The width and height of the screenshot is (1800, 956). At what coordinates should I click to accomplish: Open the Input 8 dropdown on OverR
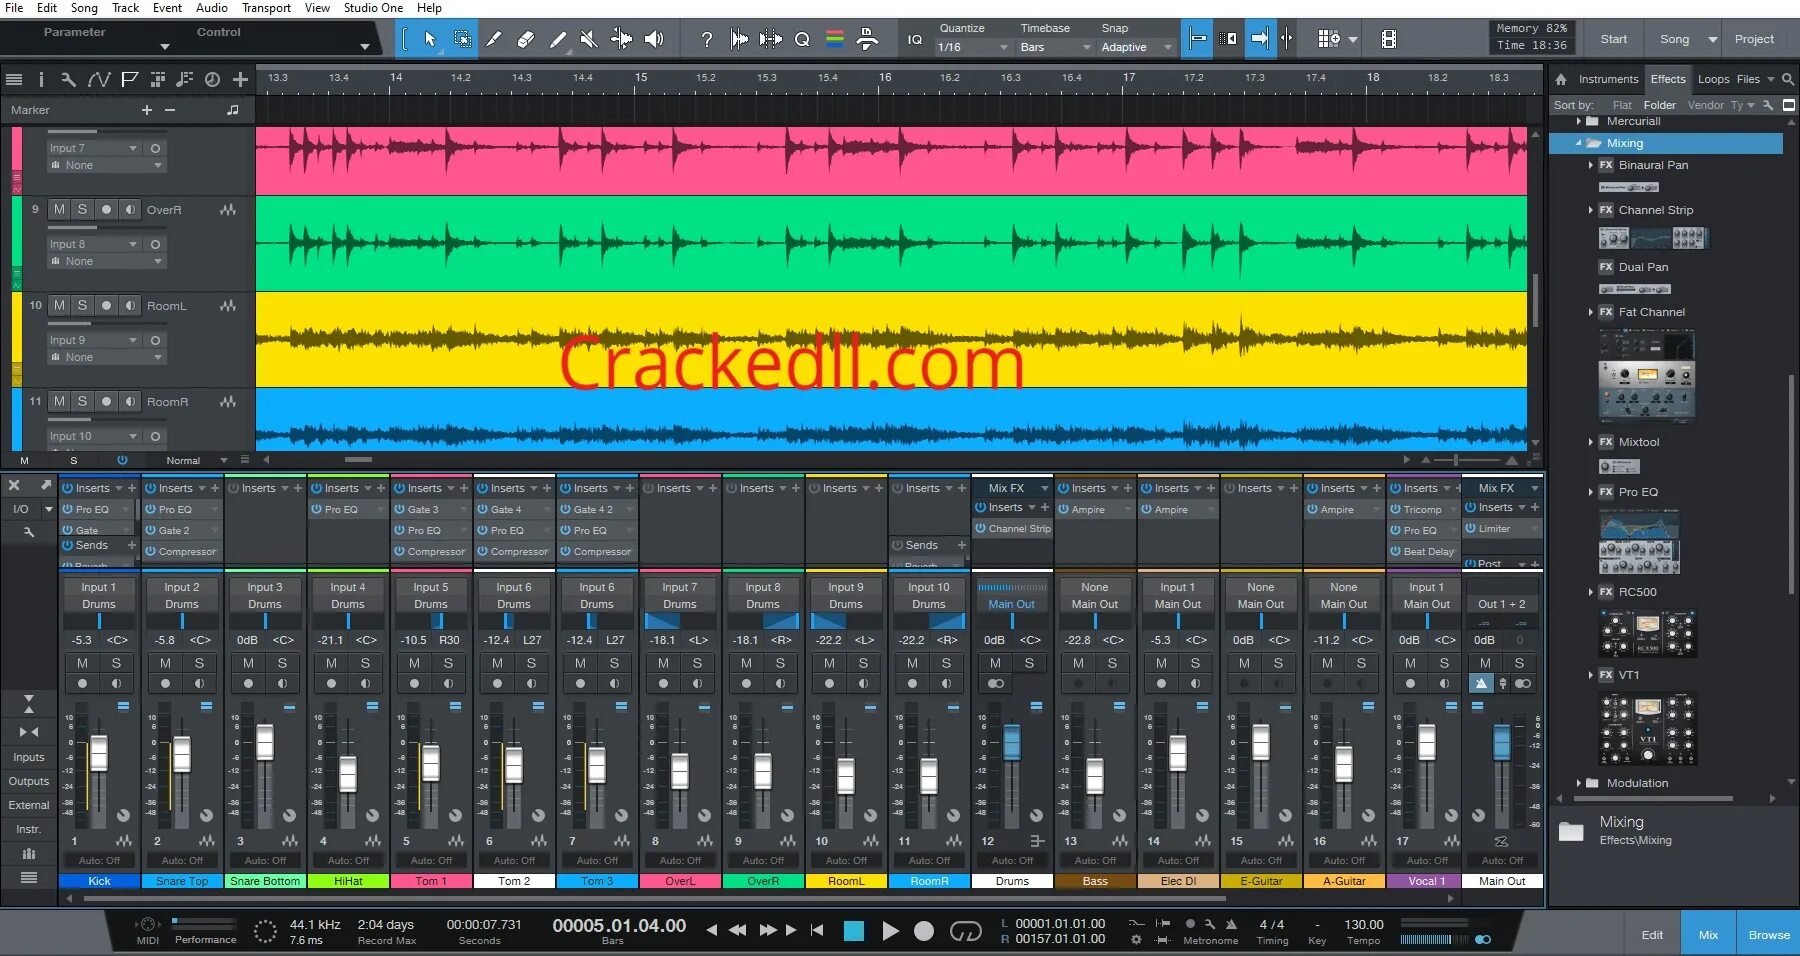click(93, 244)
